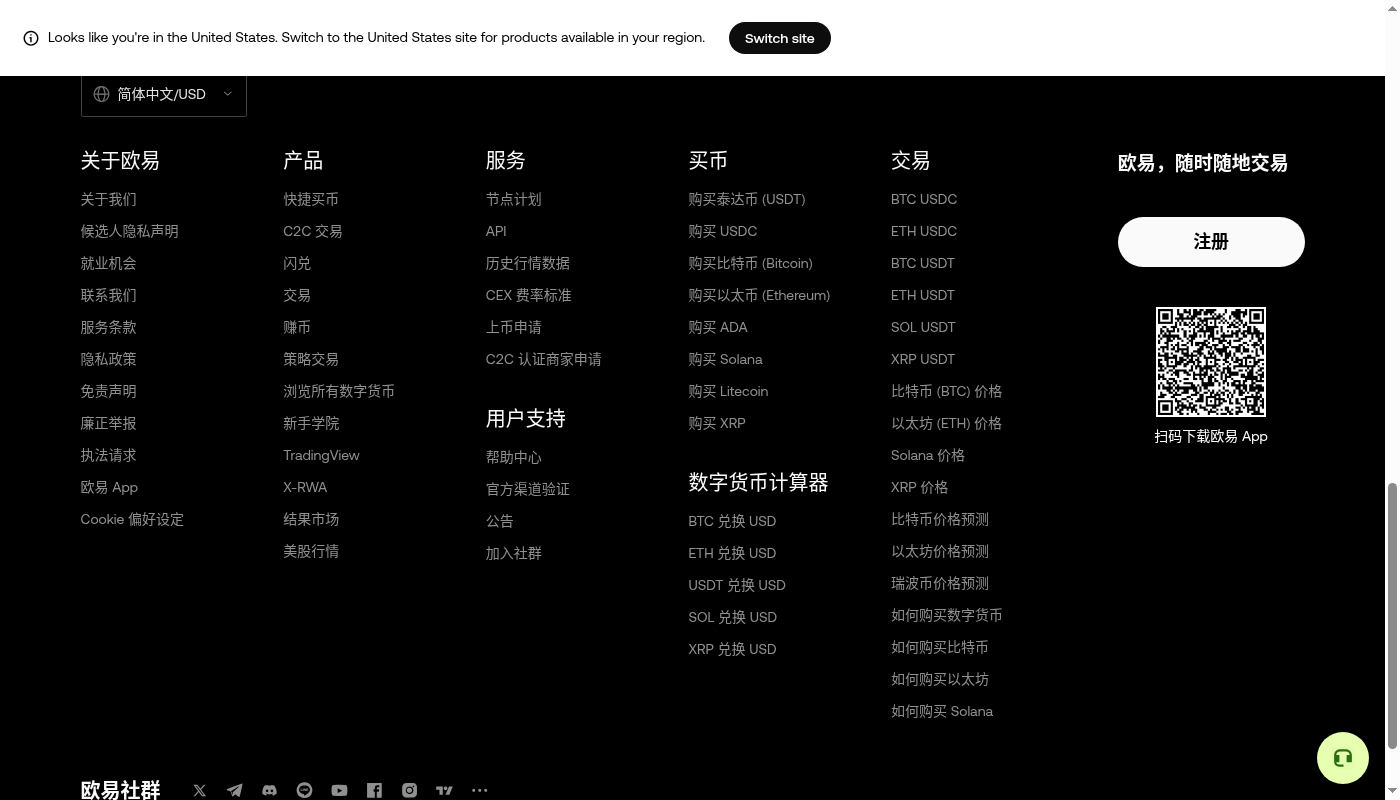
Task: Open the TradingView social icon
Action: point(445,790)
